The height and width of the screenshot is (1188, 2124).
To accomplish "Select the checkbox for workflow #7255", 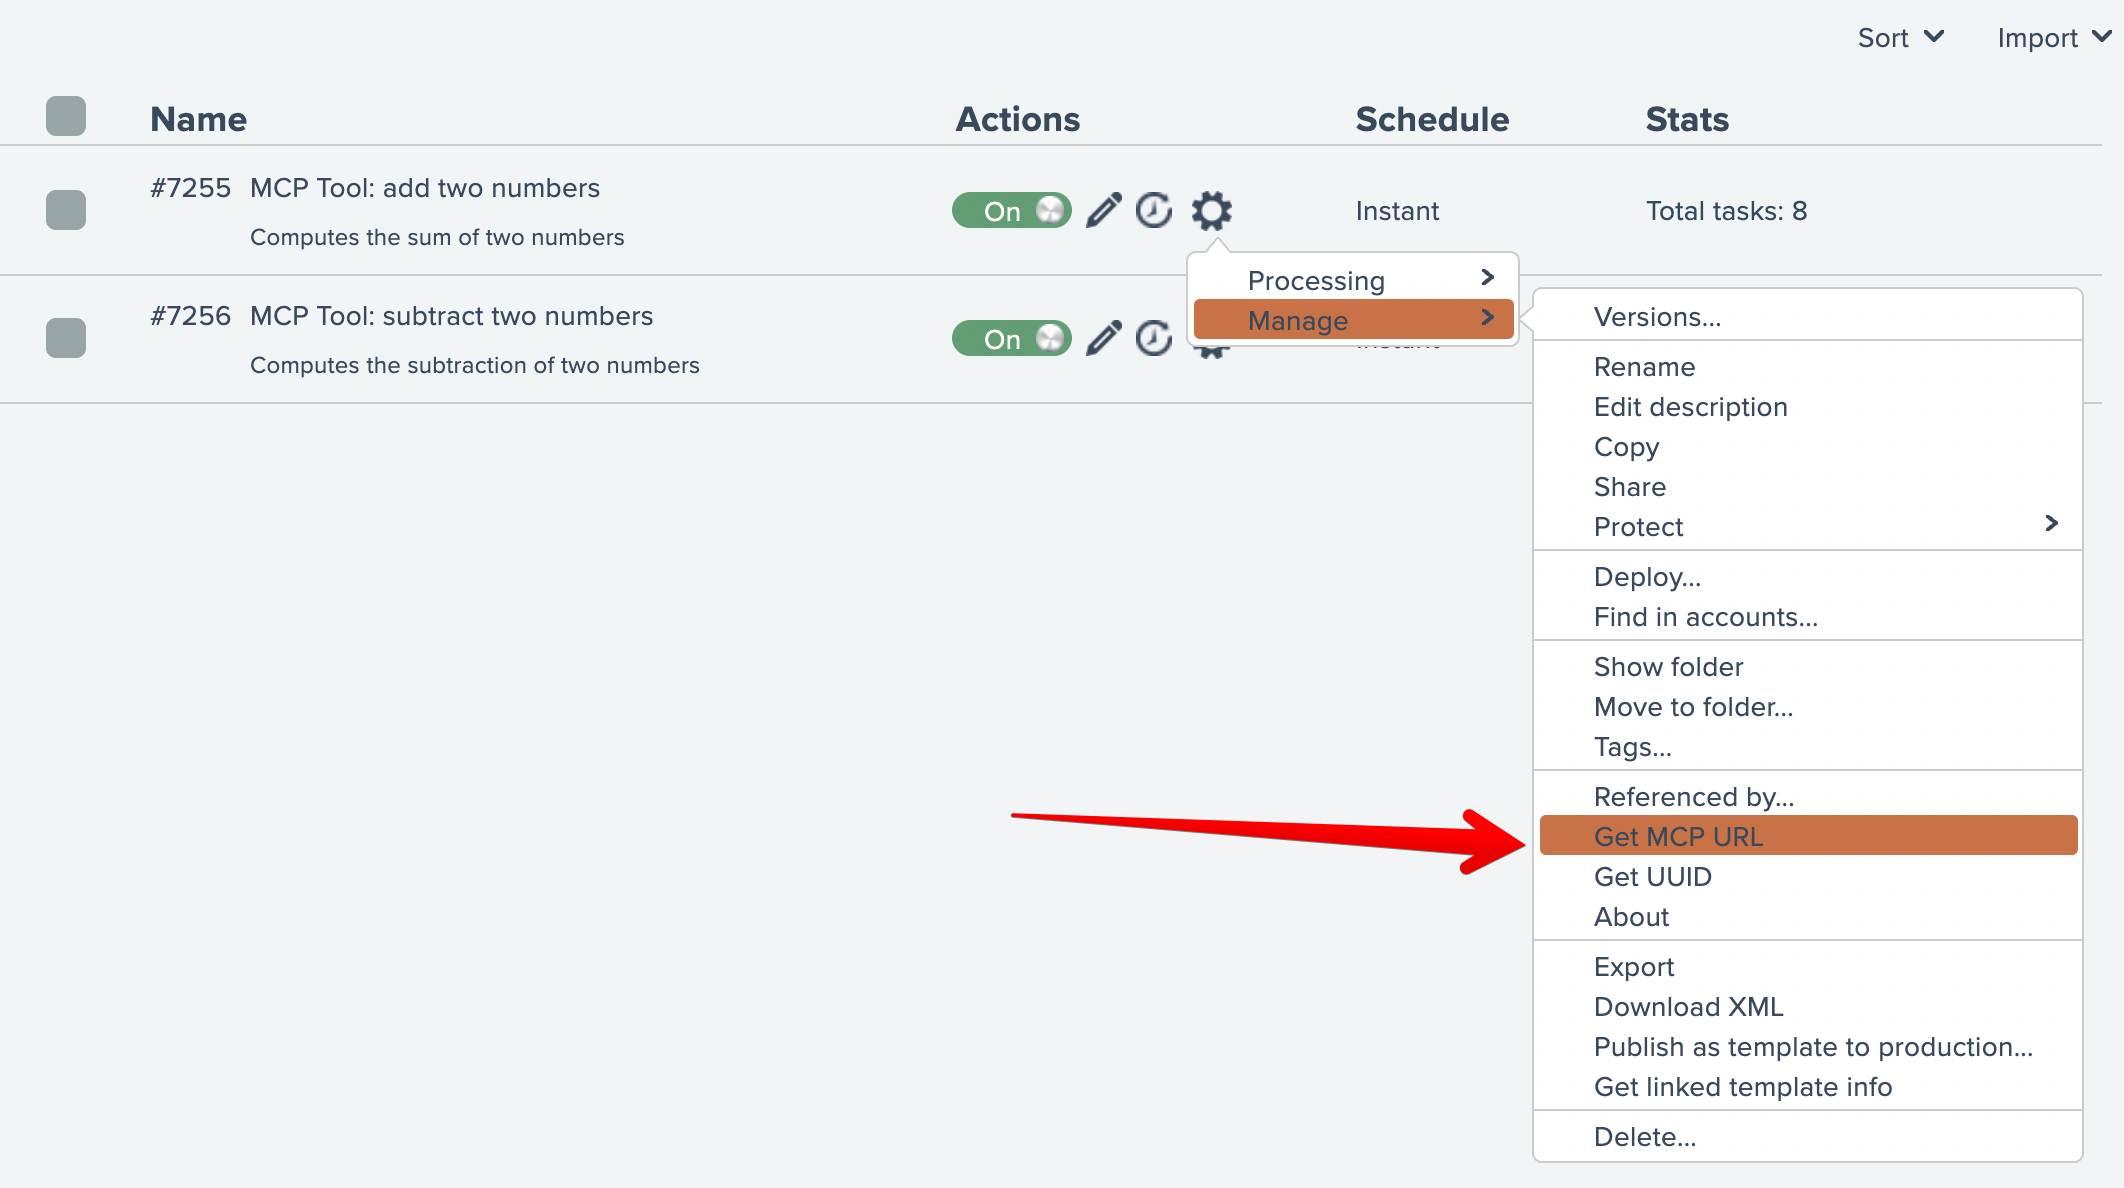I will (66, 210).
